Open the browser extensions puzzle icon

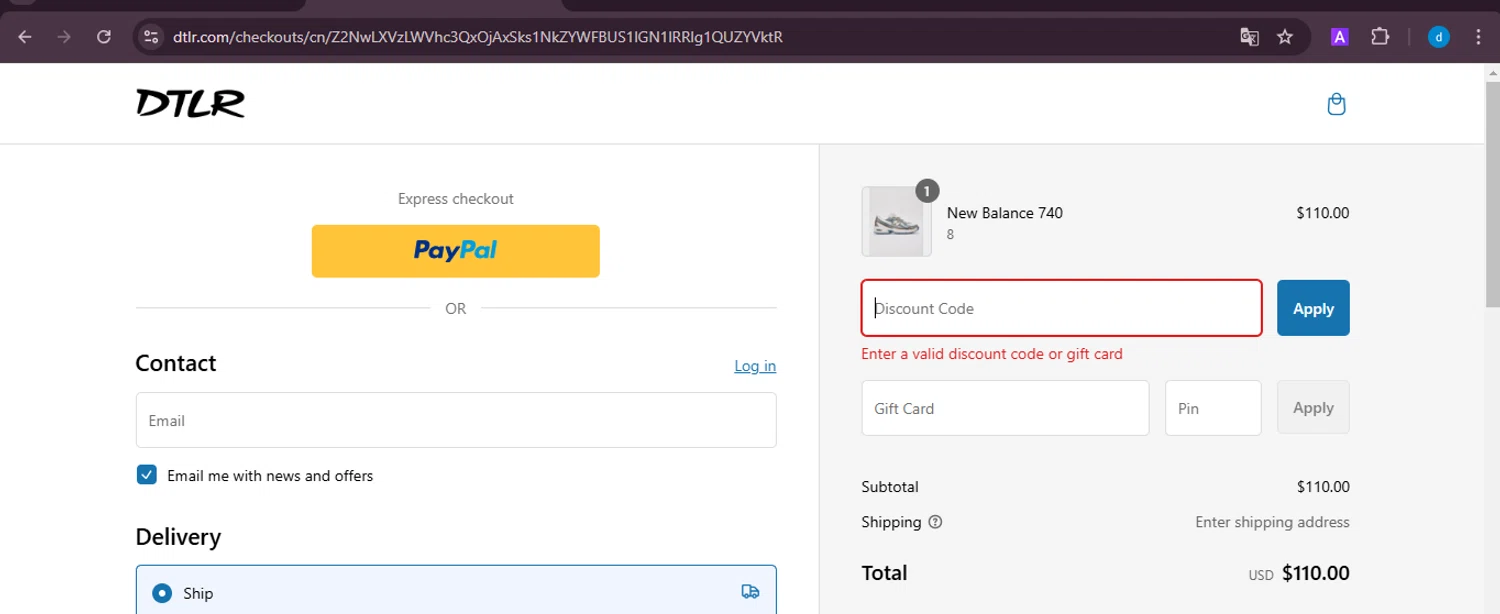(x=1380, y=37)
